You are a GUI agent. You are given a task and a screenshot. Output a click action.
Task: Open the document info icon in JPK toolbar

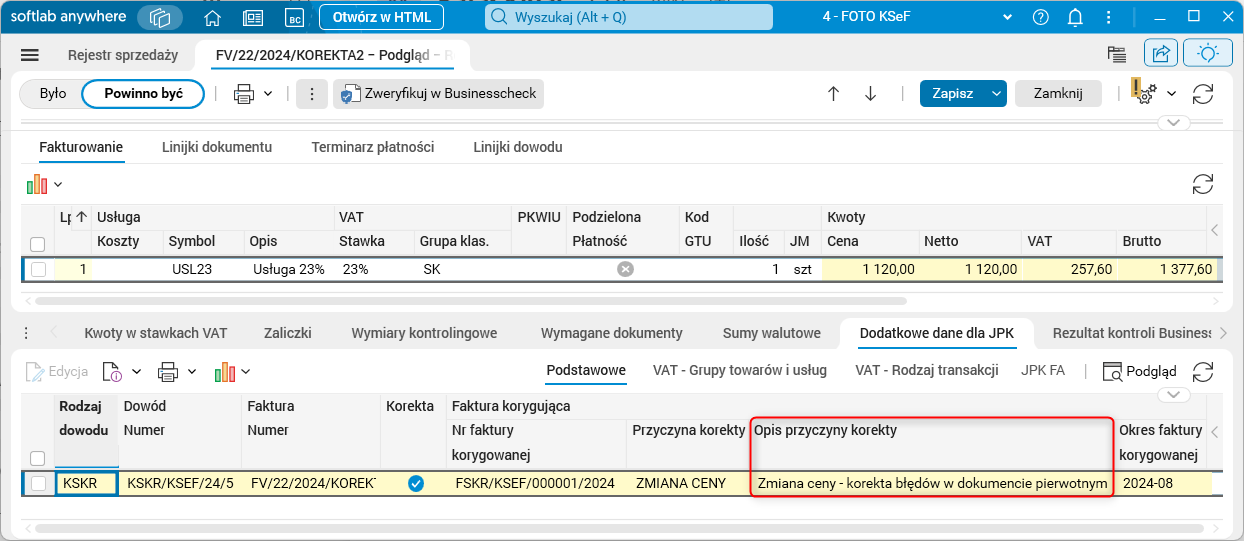[x=112, y=372]
